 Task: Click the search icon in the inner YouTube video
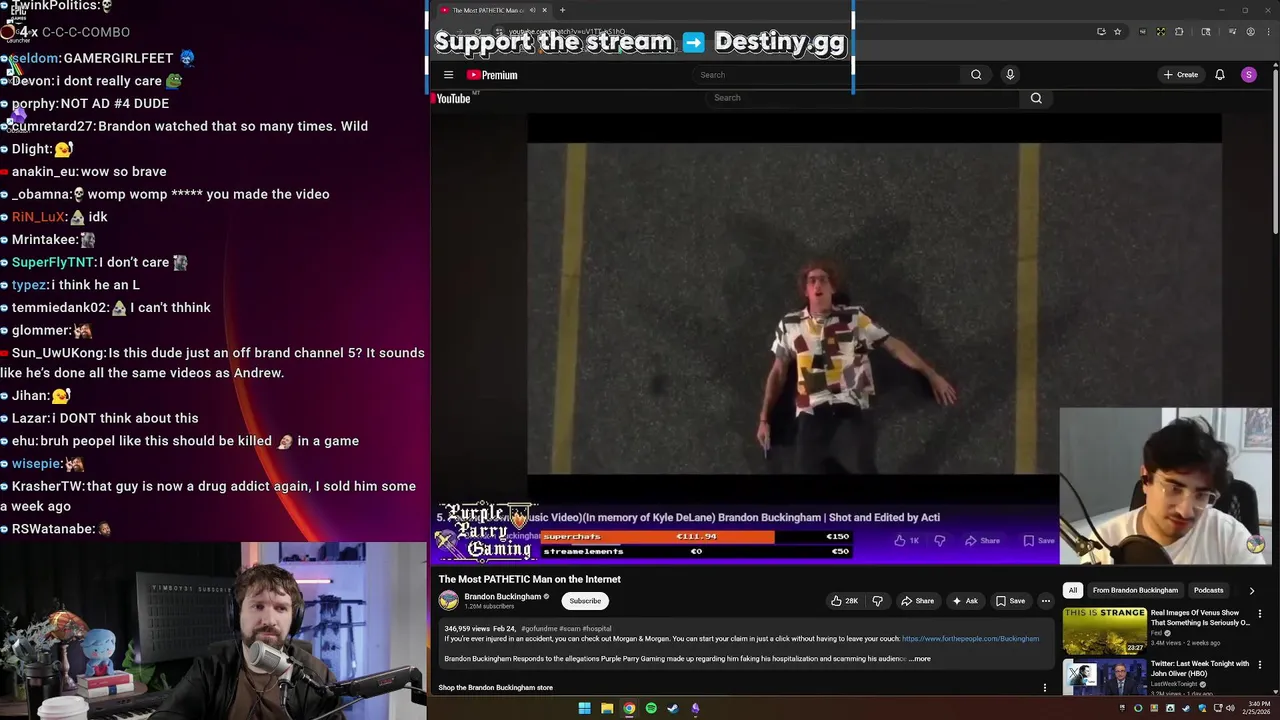pyautogui.click(x=1036, y=98)
